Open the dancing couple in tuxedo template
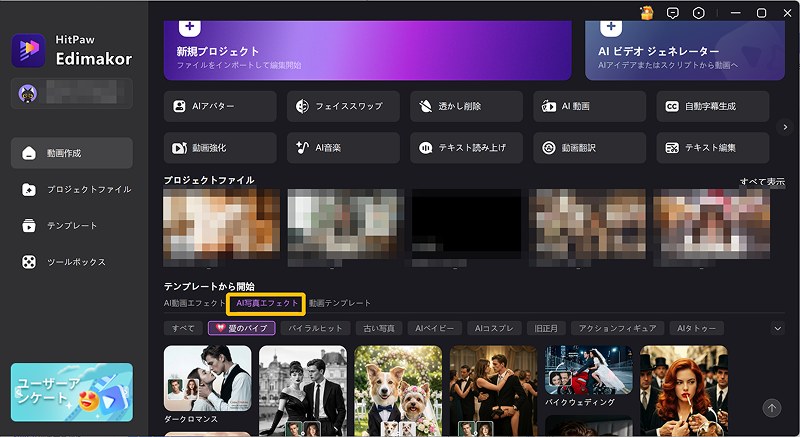This screenshot has width=800, height=437. coord(494,391)
